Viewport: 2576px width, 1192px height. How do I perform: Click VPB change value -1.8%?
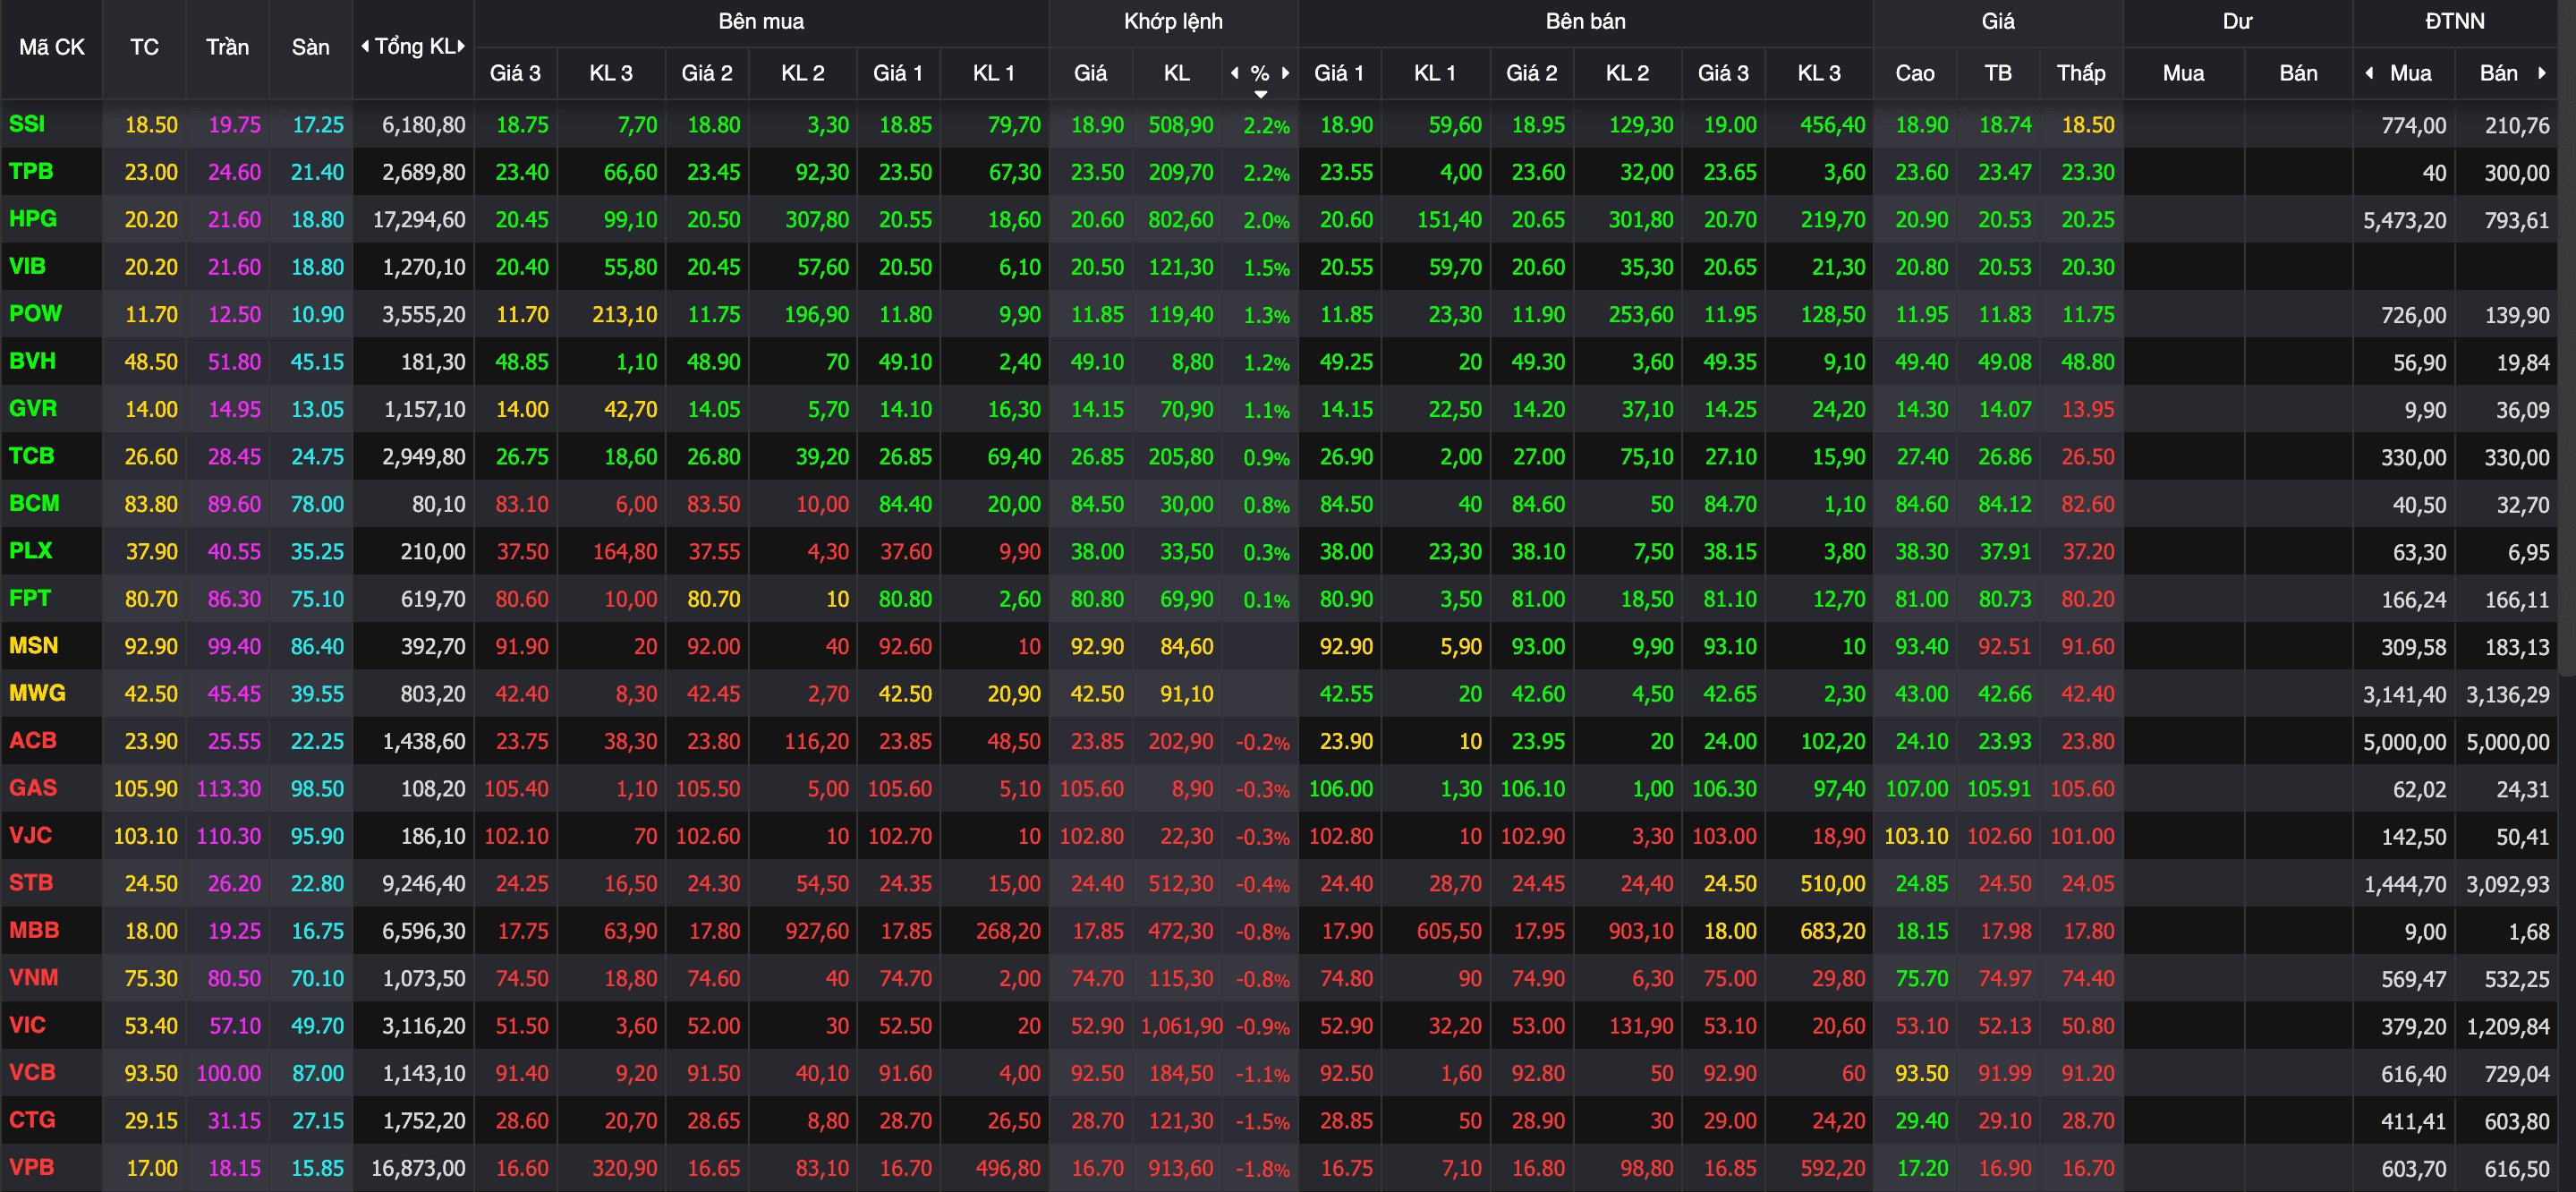[1263, 1169]
